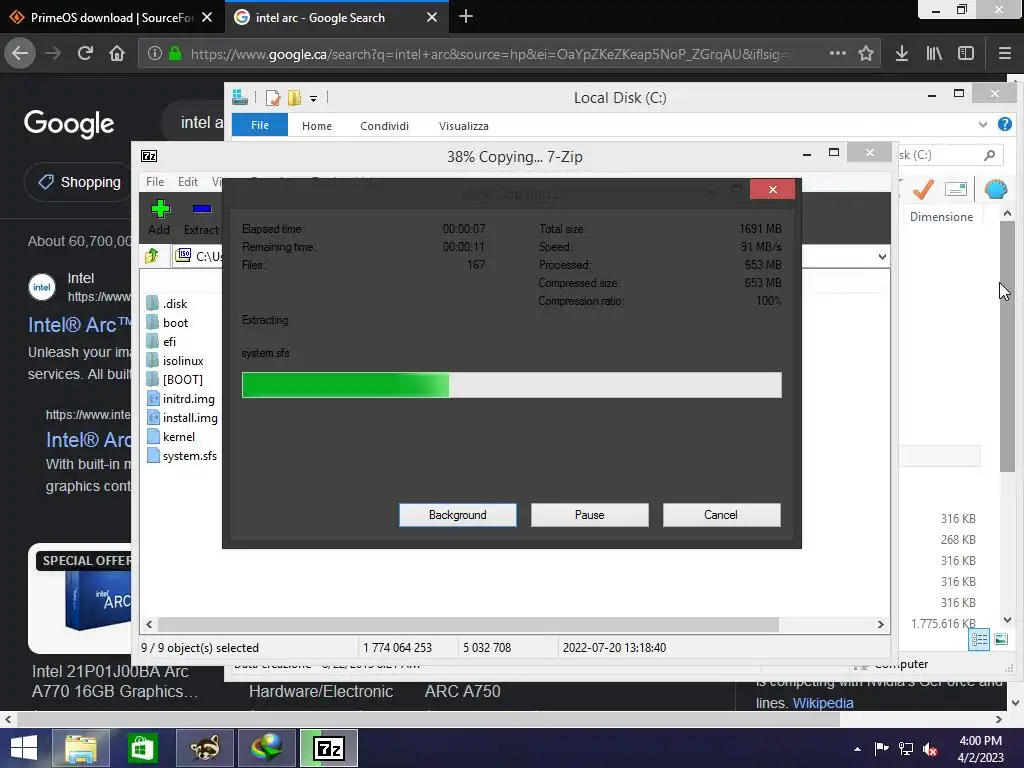Click the blue shell icon in Explorer
This screenshot has width=1024, height=768.
(x=996, y=189)
